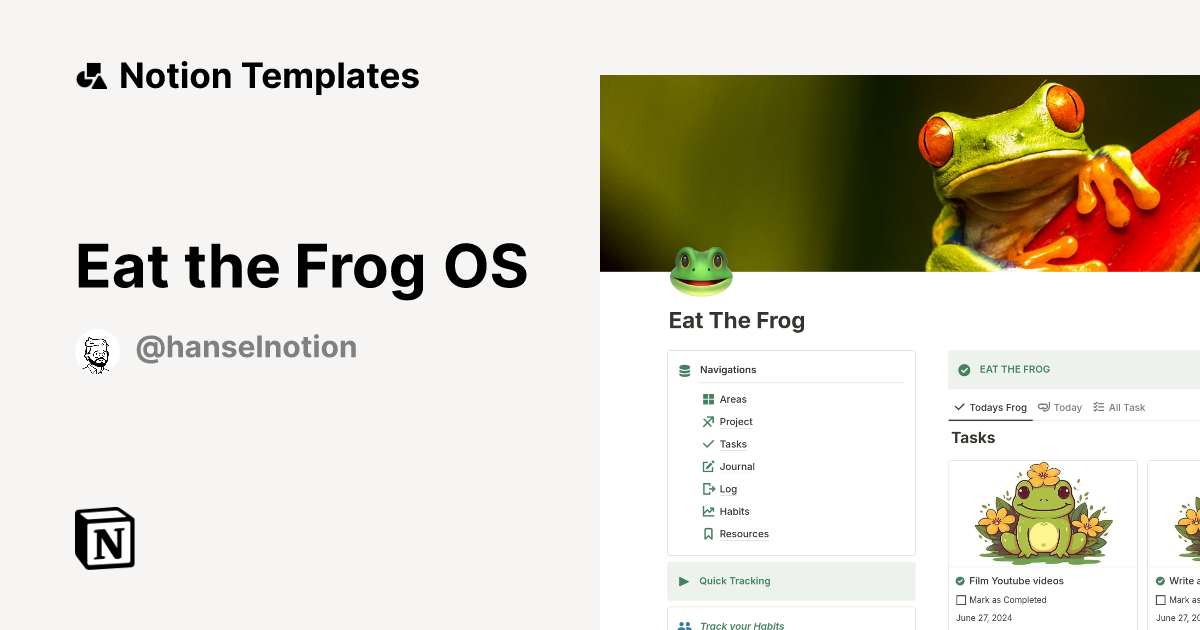Image resolution: width=1200 pixels, height=630 pixels.
Task: Select the Resources bookmark icon
Action: coord(708,534)
